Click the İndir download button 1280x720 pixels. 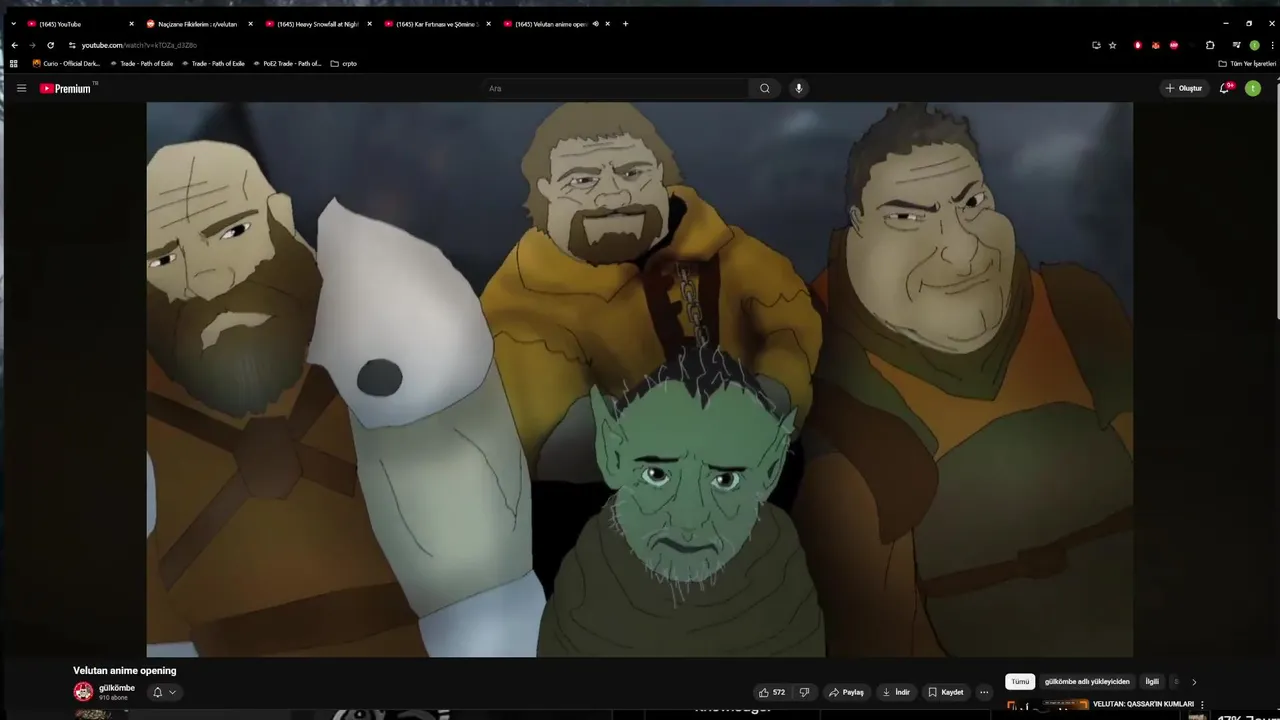tap(896, 692)
